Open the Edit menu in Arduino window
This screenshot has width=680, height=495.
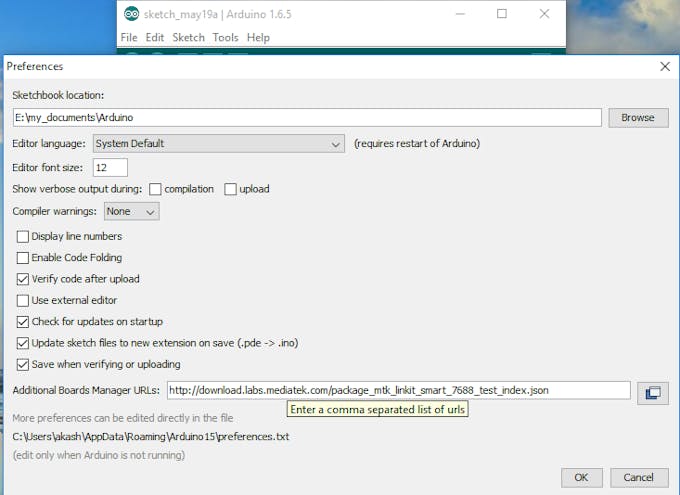click(155, 38)
